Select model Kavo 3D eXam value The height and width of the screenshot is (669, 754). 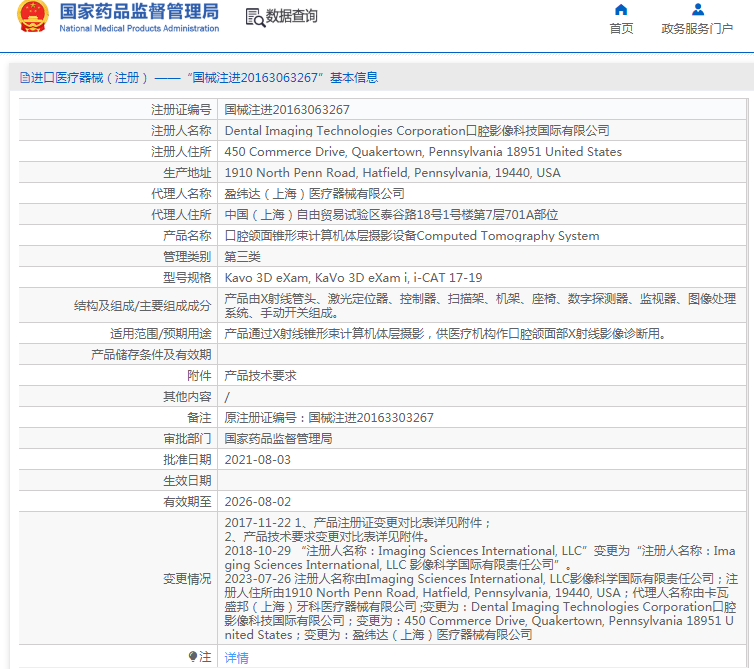pyautogui.click(x=353, y=278)
